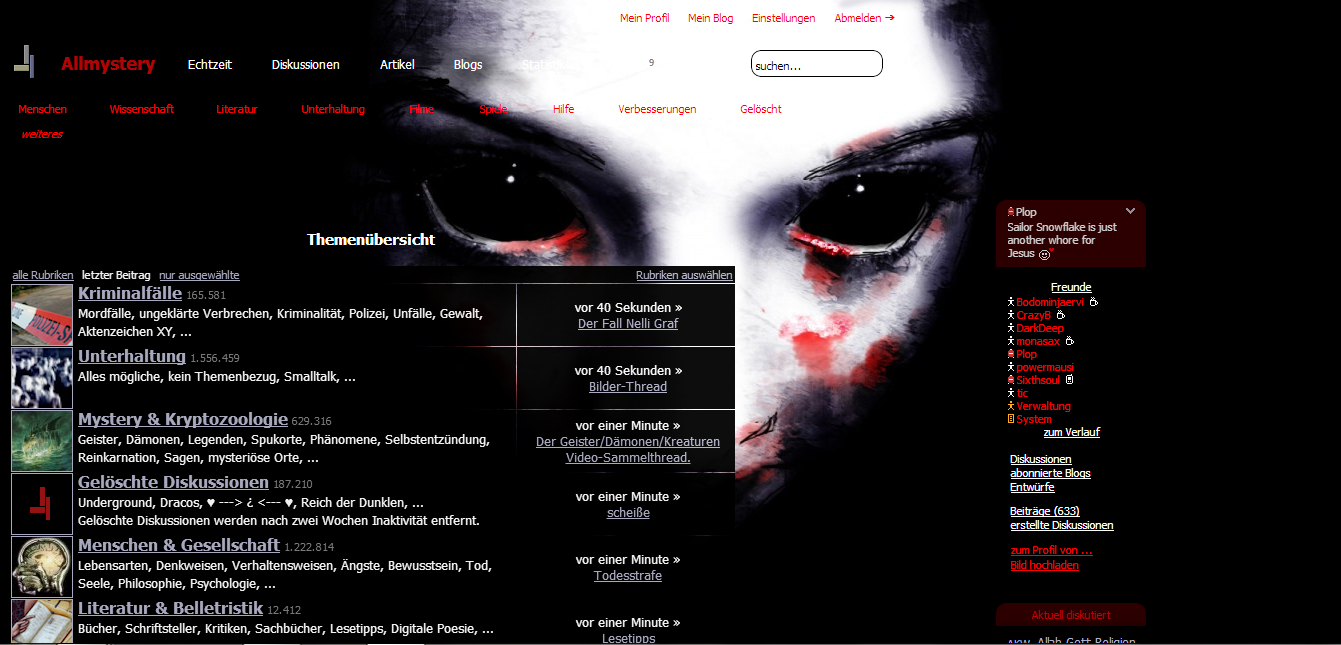Open the Blogs menu
The image size is (1341, 645).
pos(468,65)
